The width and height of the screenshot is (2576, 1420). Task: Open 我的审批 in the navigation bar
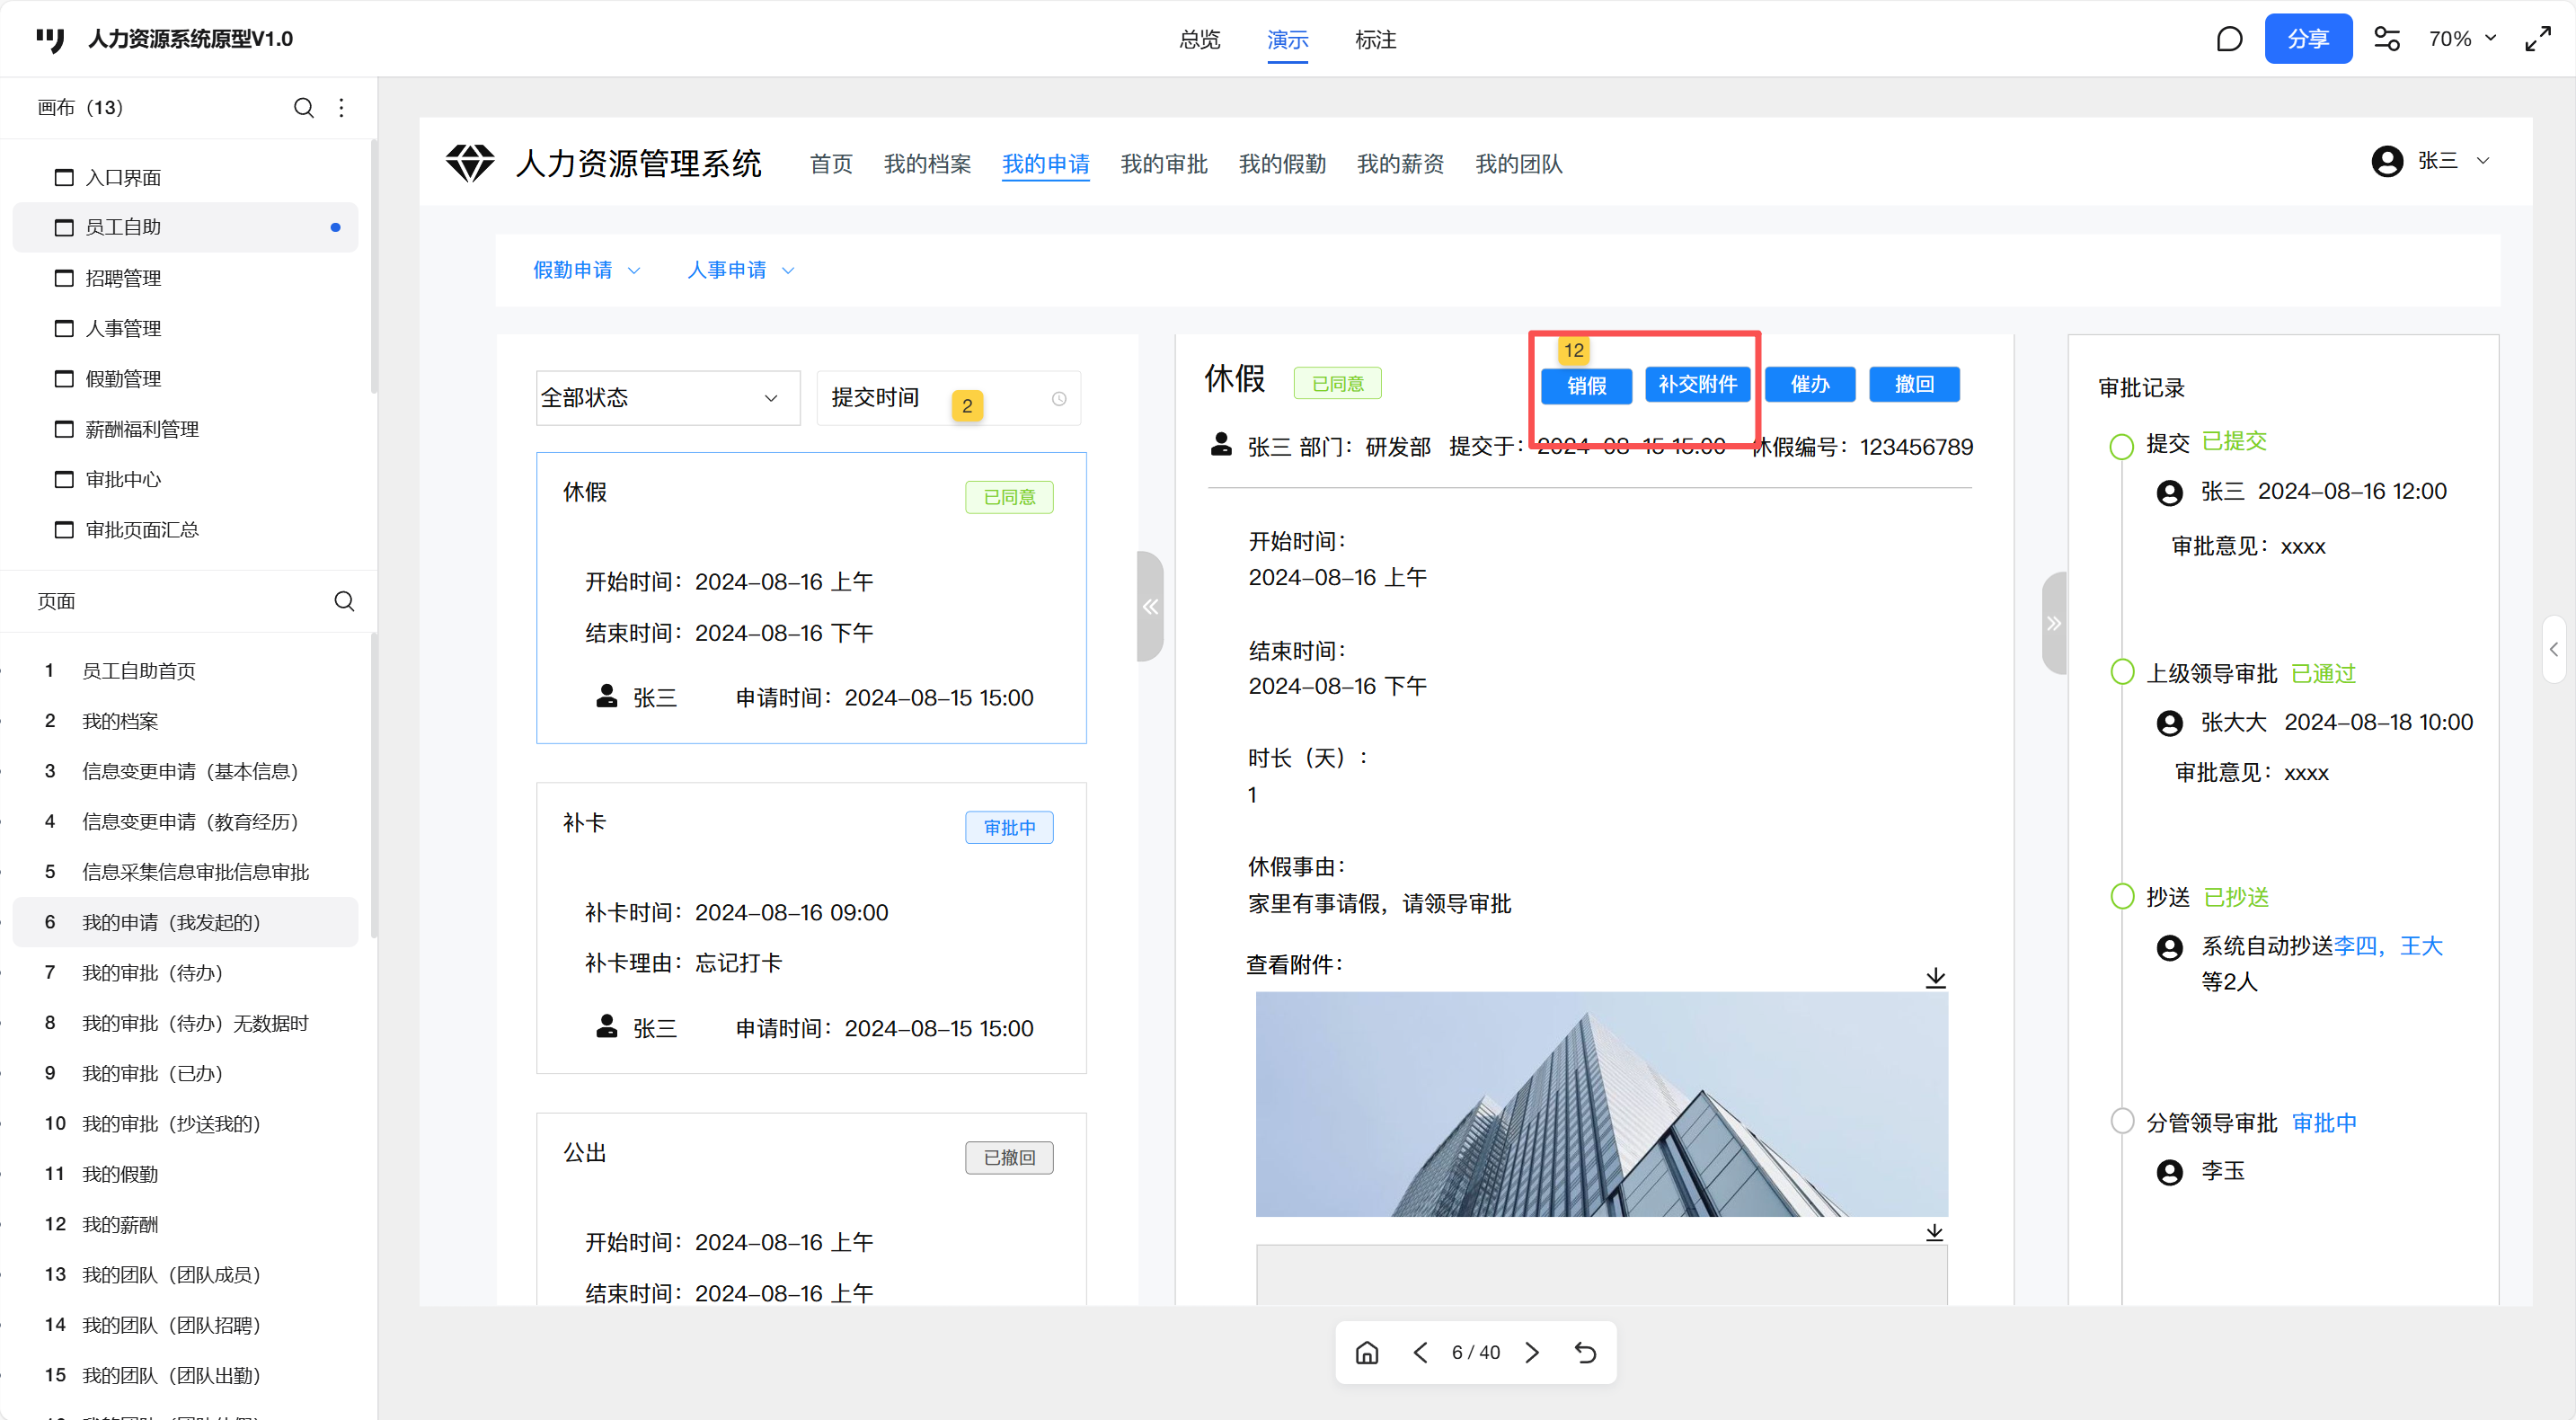point(1163,164)
